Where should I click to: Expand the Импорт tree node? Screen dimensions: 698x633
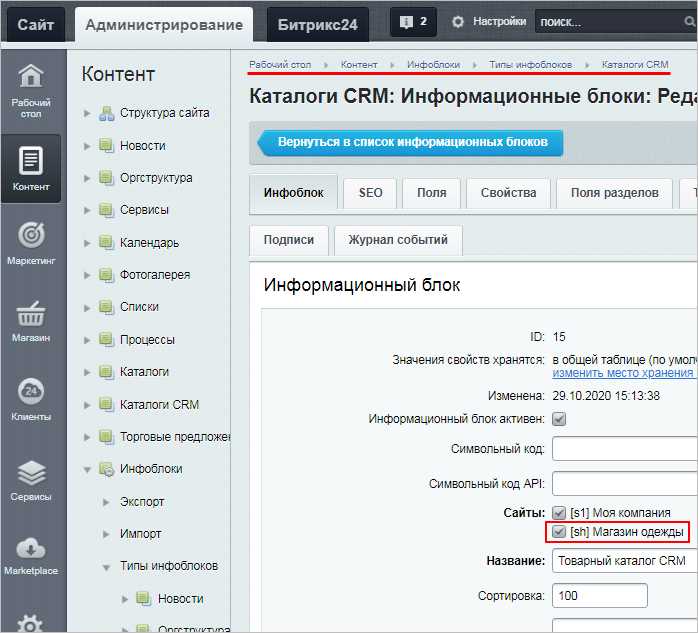click(106, 534)
